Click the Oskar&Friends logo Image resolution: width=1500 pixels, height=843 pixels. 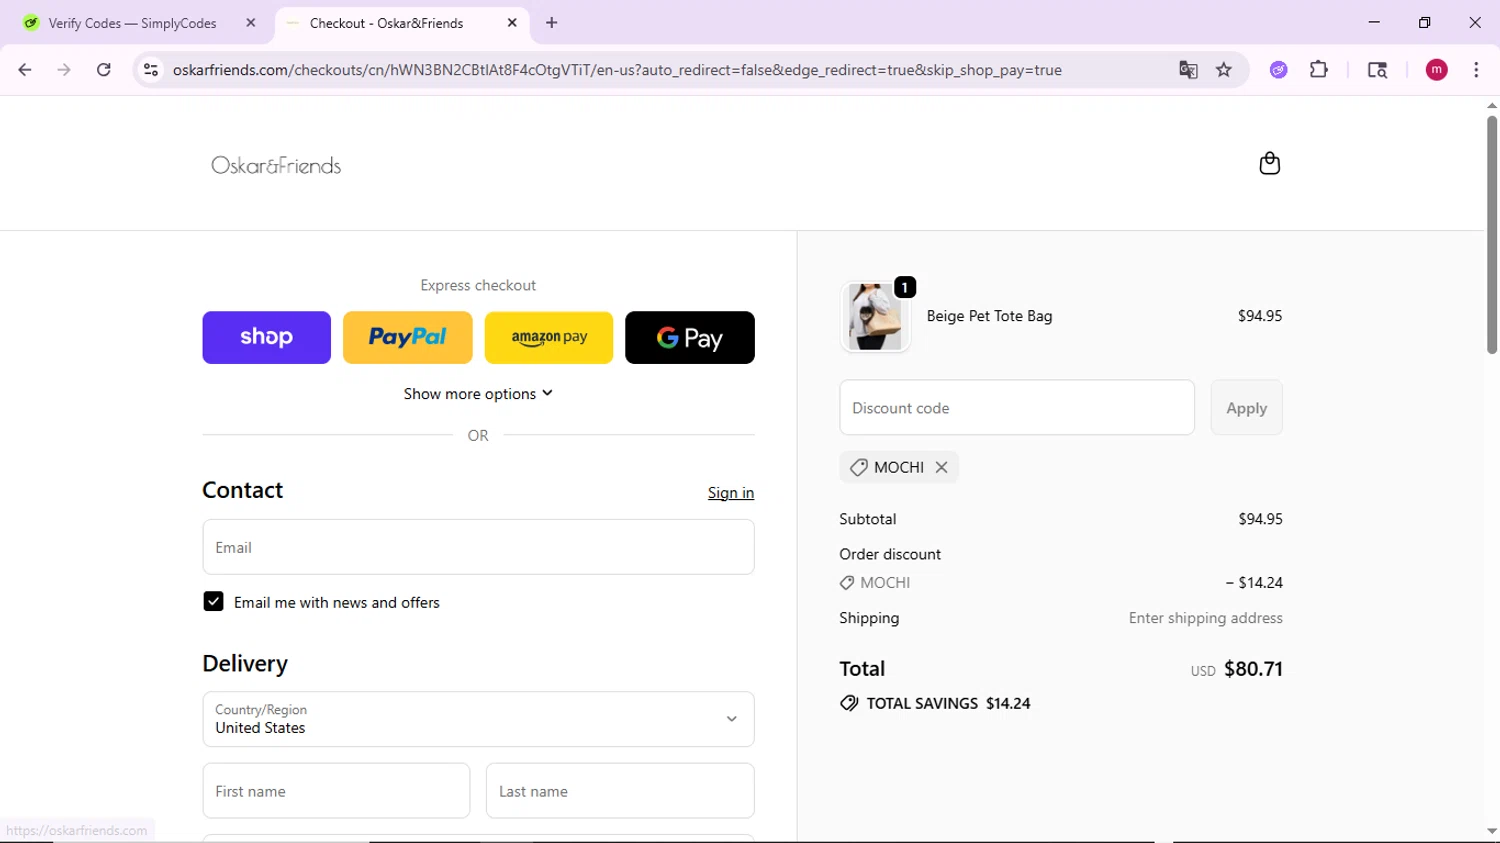(276, 165)
